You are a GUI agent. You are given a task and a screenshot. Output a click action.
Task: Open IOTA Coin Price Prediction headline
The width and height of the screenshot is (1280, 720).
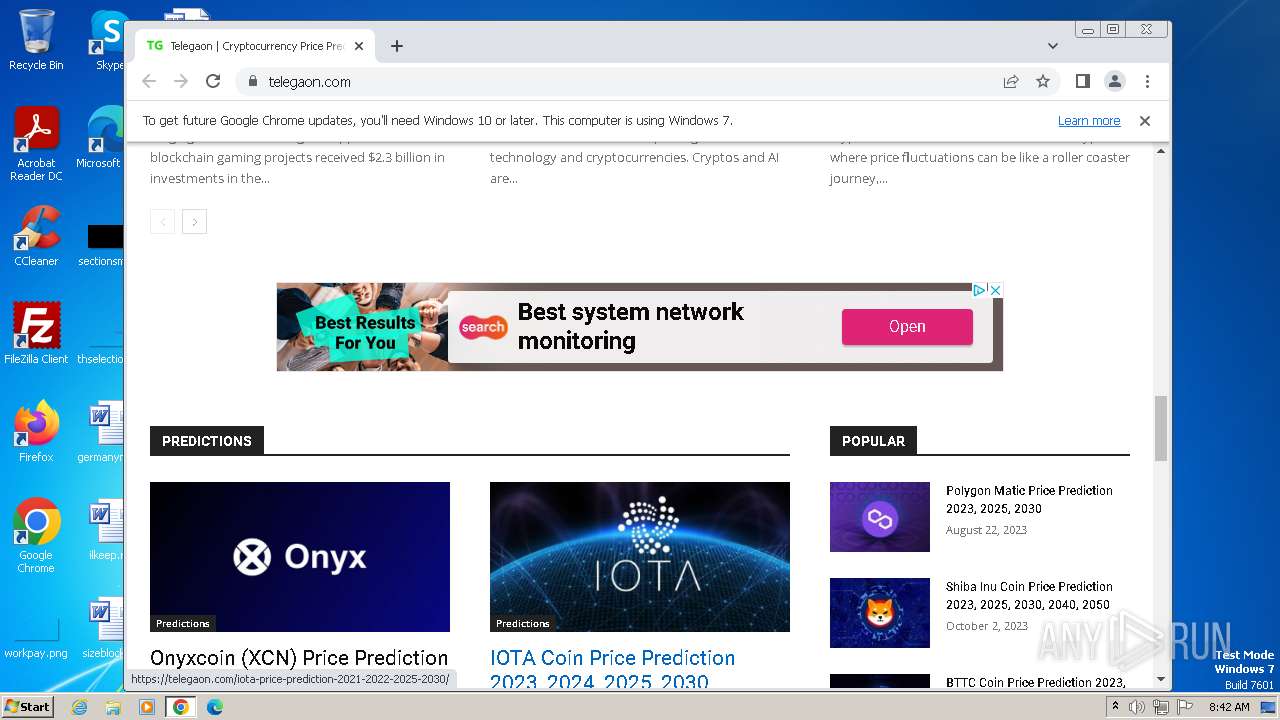click(612, 669)
